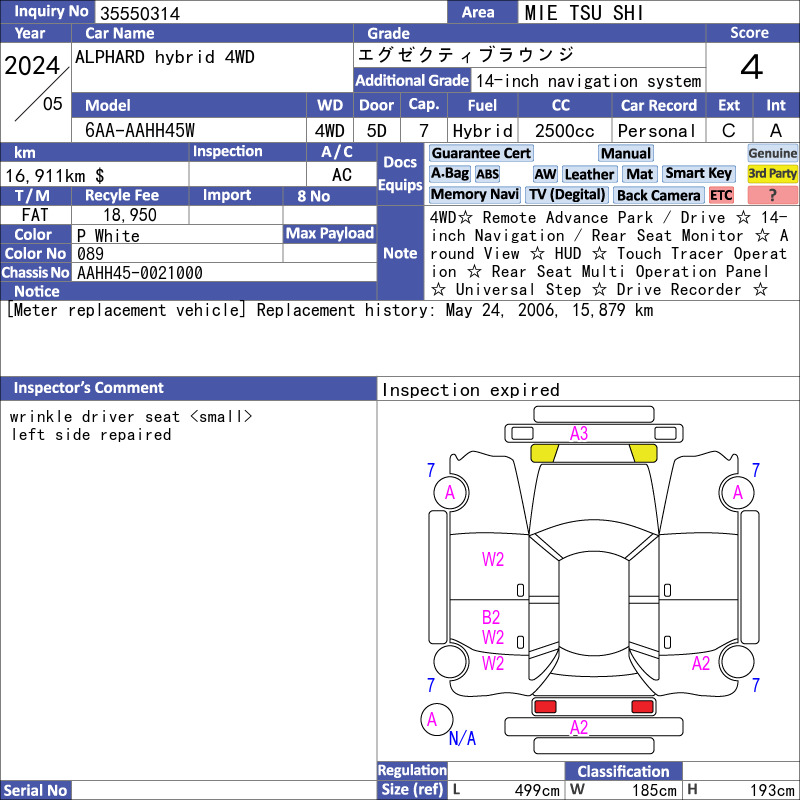Select the Memory Navi badge

[x=474, y=194]
